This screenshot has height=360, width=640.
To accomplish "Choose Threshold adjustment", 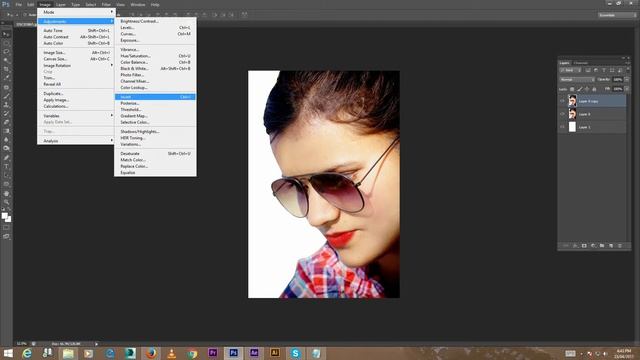I will (155, 110).
